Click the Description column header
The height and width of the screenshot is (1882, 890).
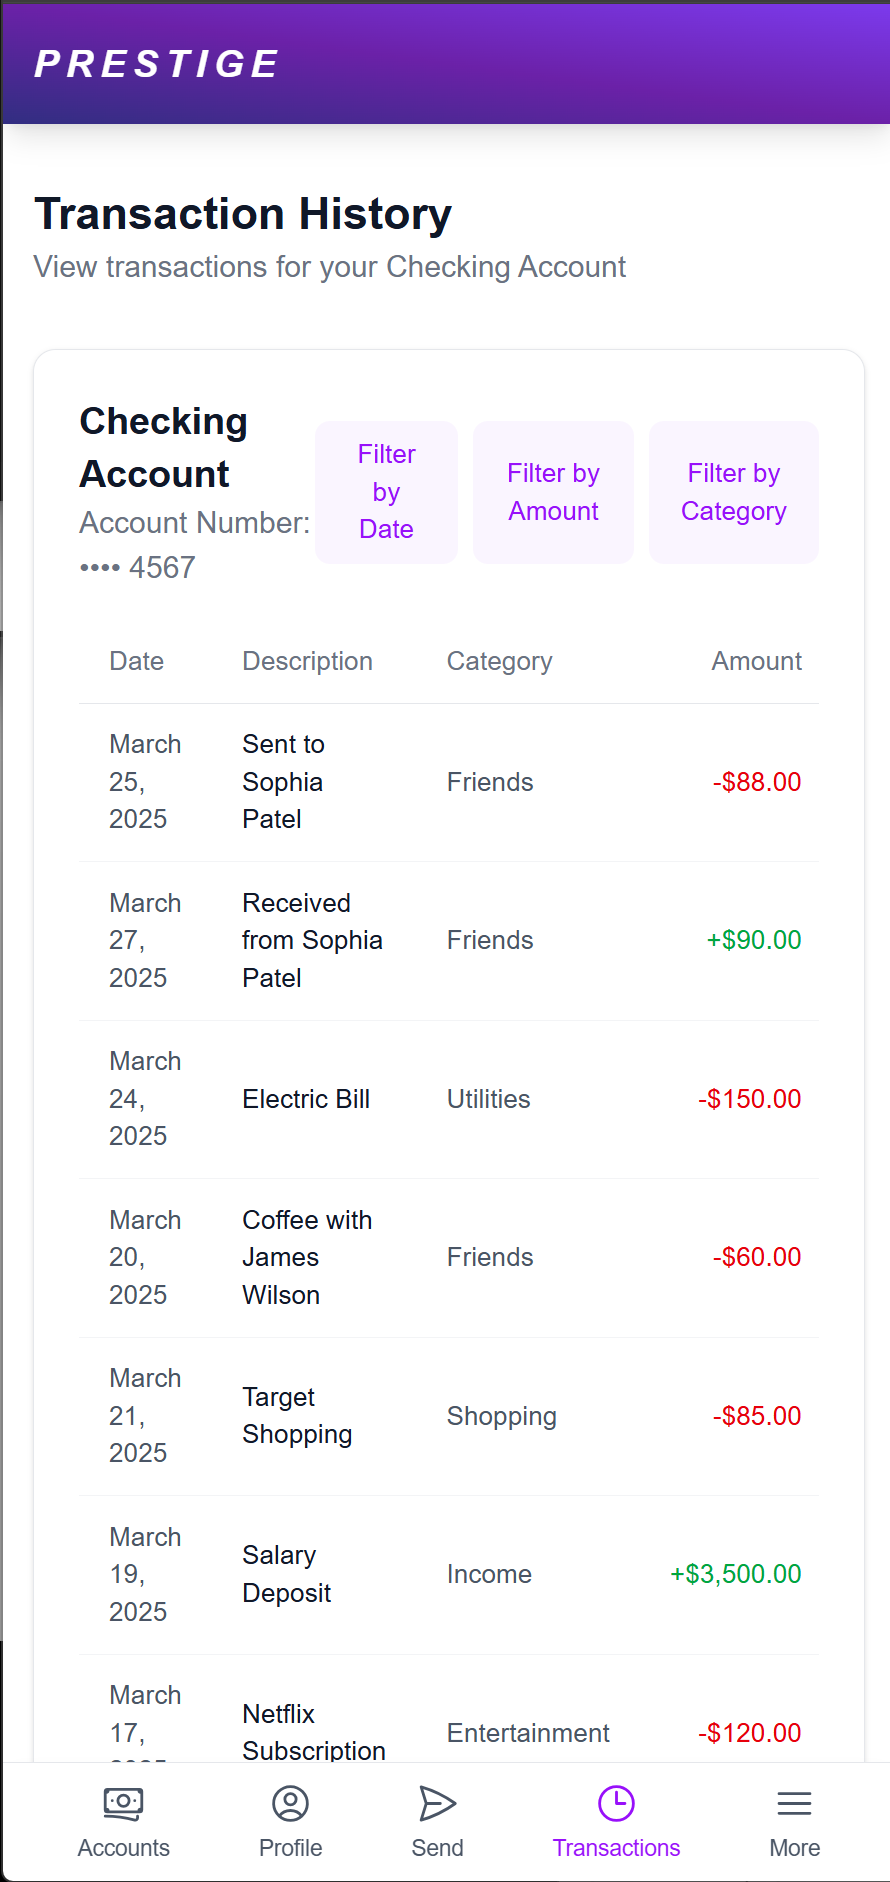pos(307,660)
